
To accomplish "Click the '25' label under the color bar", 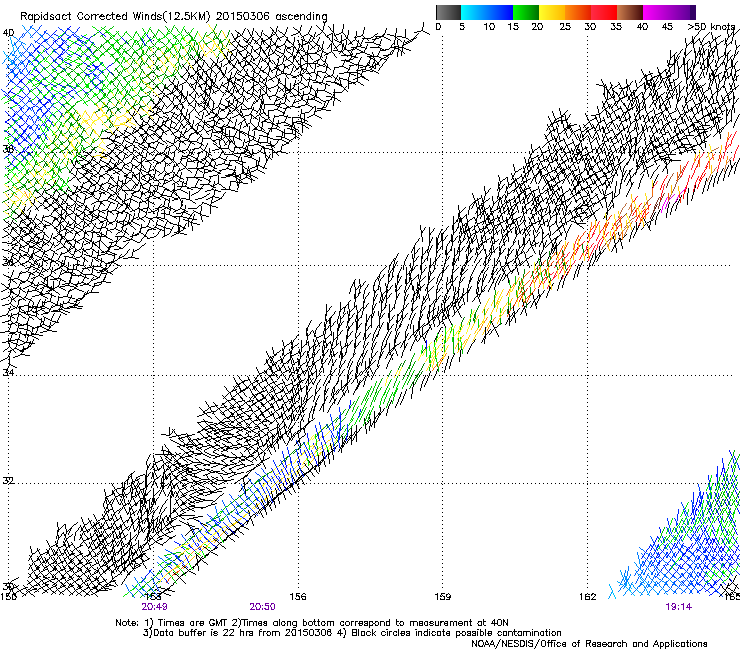I will pos(565,26).
